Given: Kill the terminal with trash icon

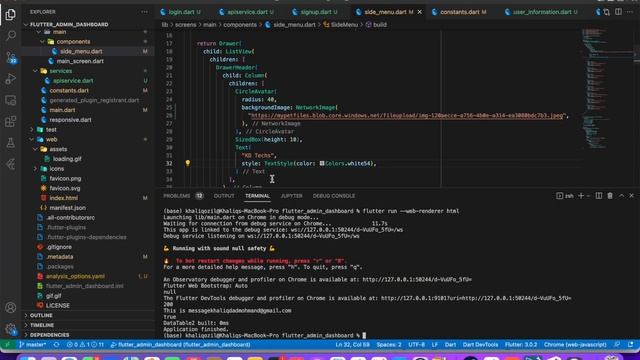Looking at the screenshot, I should coord(610,196).
